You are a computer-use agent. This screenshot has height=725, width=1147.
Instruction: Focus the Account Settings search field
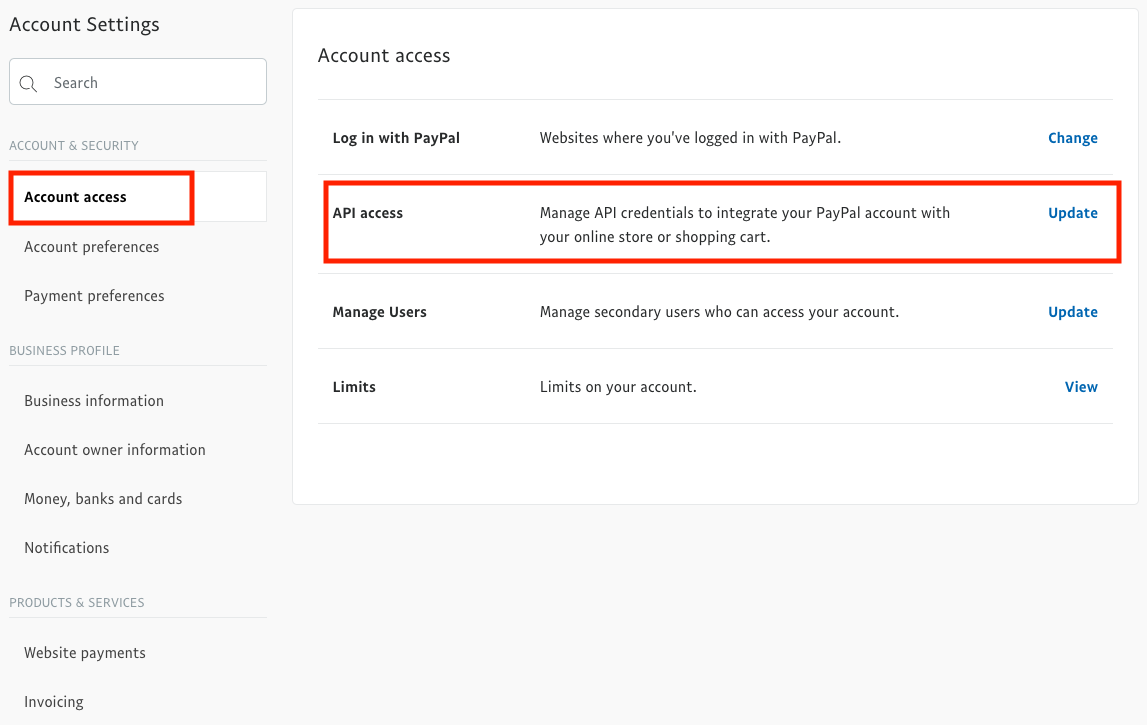pos(138,82)
